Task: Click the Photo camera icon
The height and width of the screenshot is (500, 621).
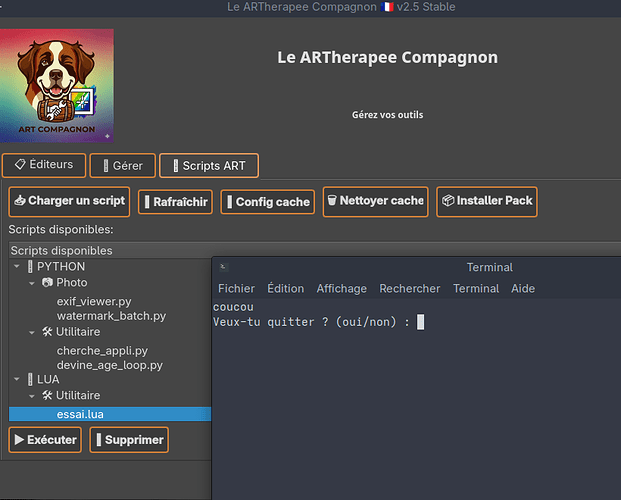Action: pos(48,282)
